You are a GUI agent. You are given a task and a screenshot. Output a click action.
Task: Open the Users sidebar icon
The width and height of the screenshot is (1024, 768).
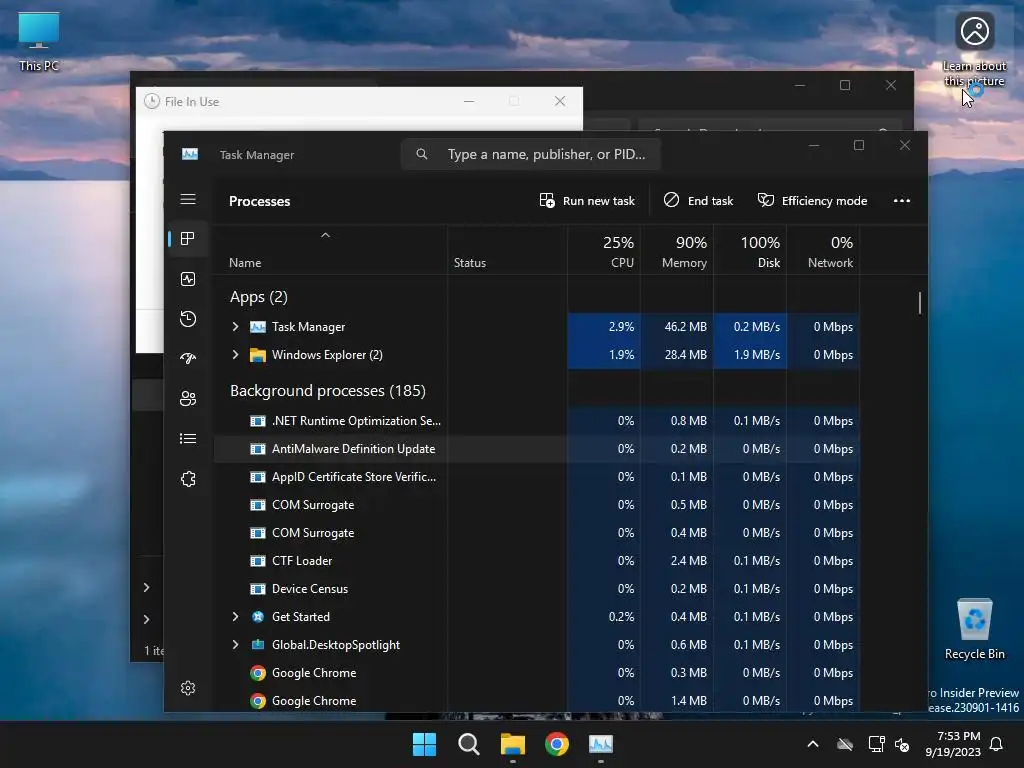point(188,398)
